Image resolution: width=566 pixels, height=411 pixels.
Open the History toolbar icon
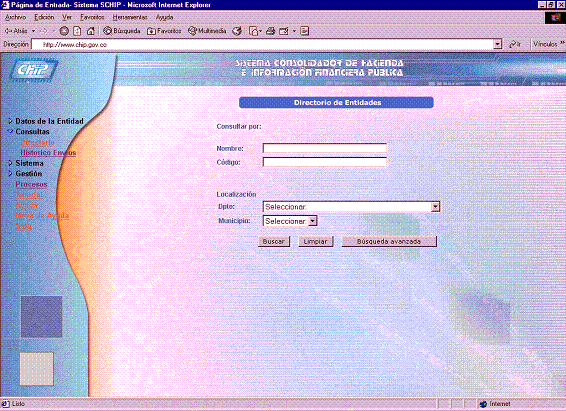pyautogui.click(x=237, y=31)
